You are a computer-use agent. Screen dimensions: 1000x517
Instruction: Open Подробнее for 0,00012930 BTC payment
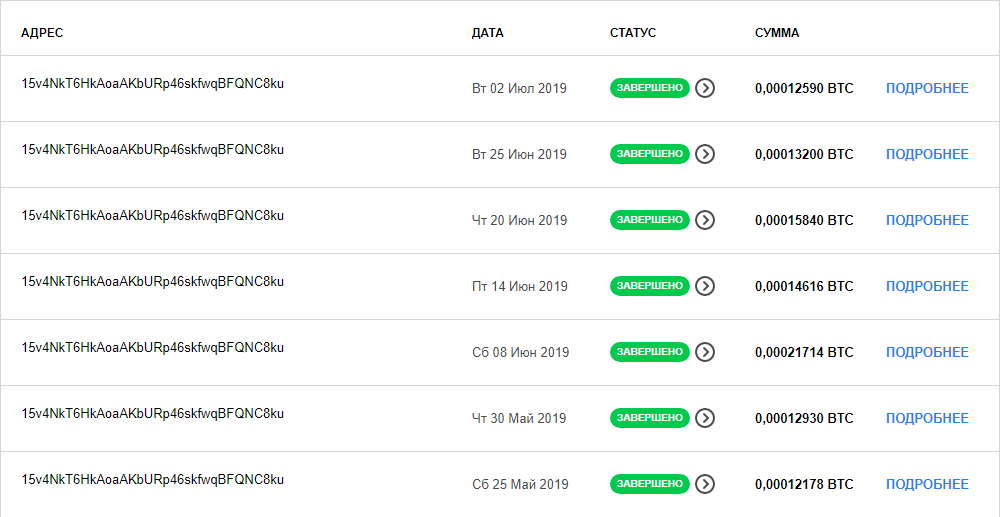pyautogui.click(x=927, y=418)
